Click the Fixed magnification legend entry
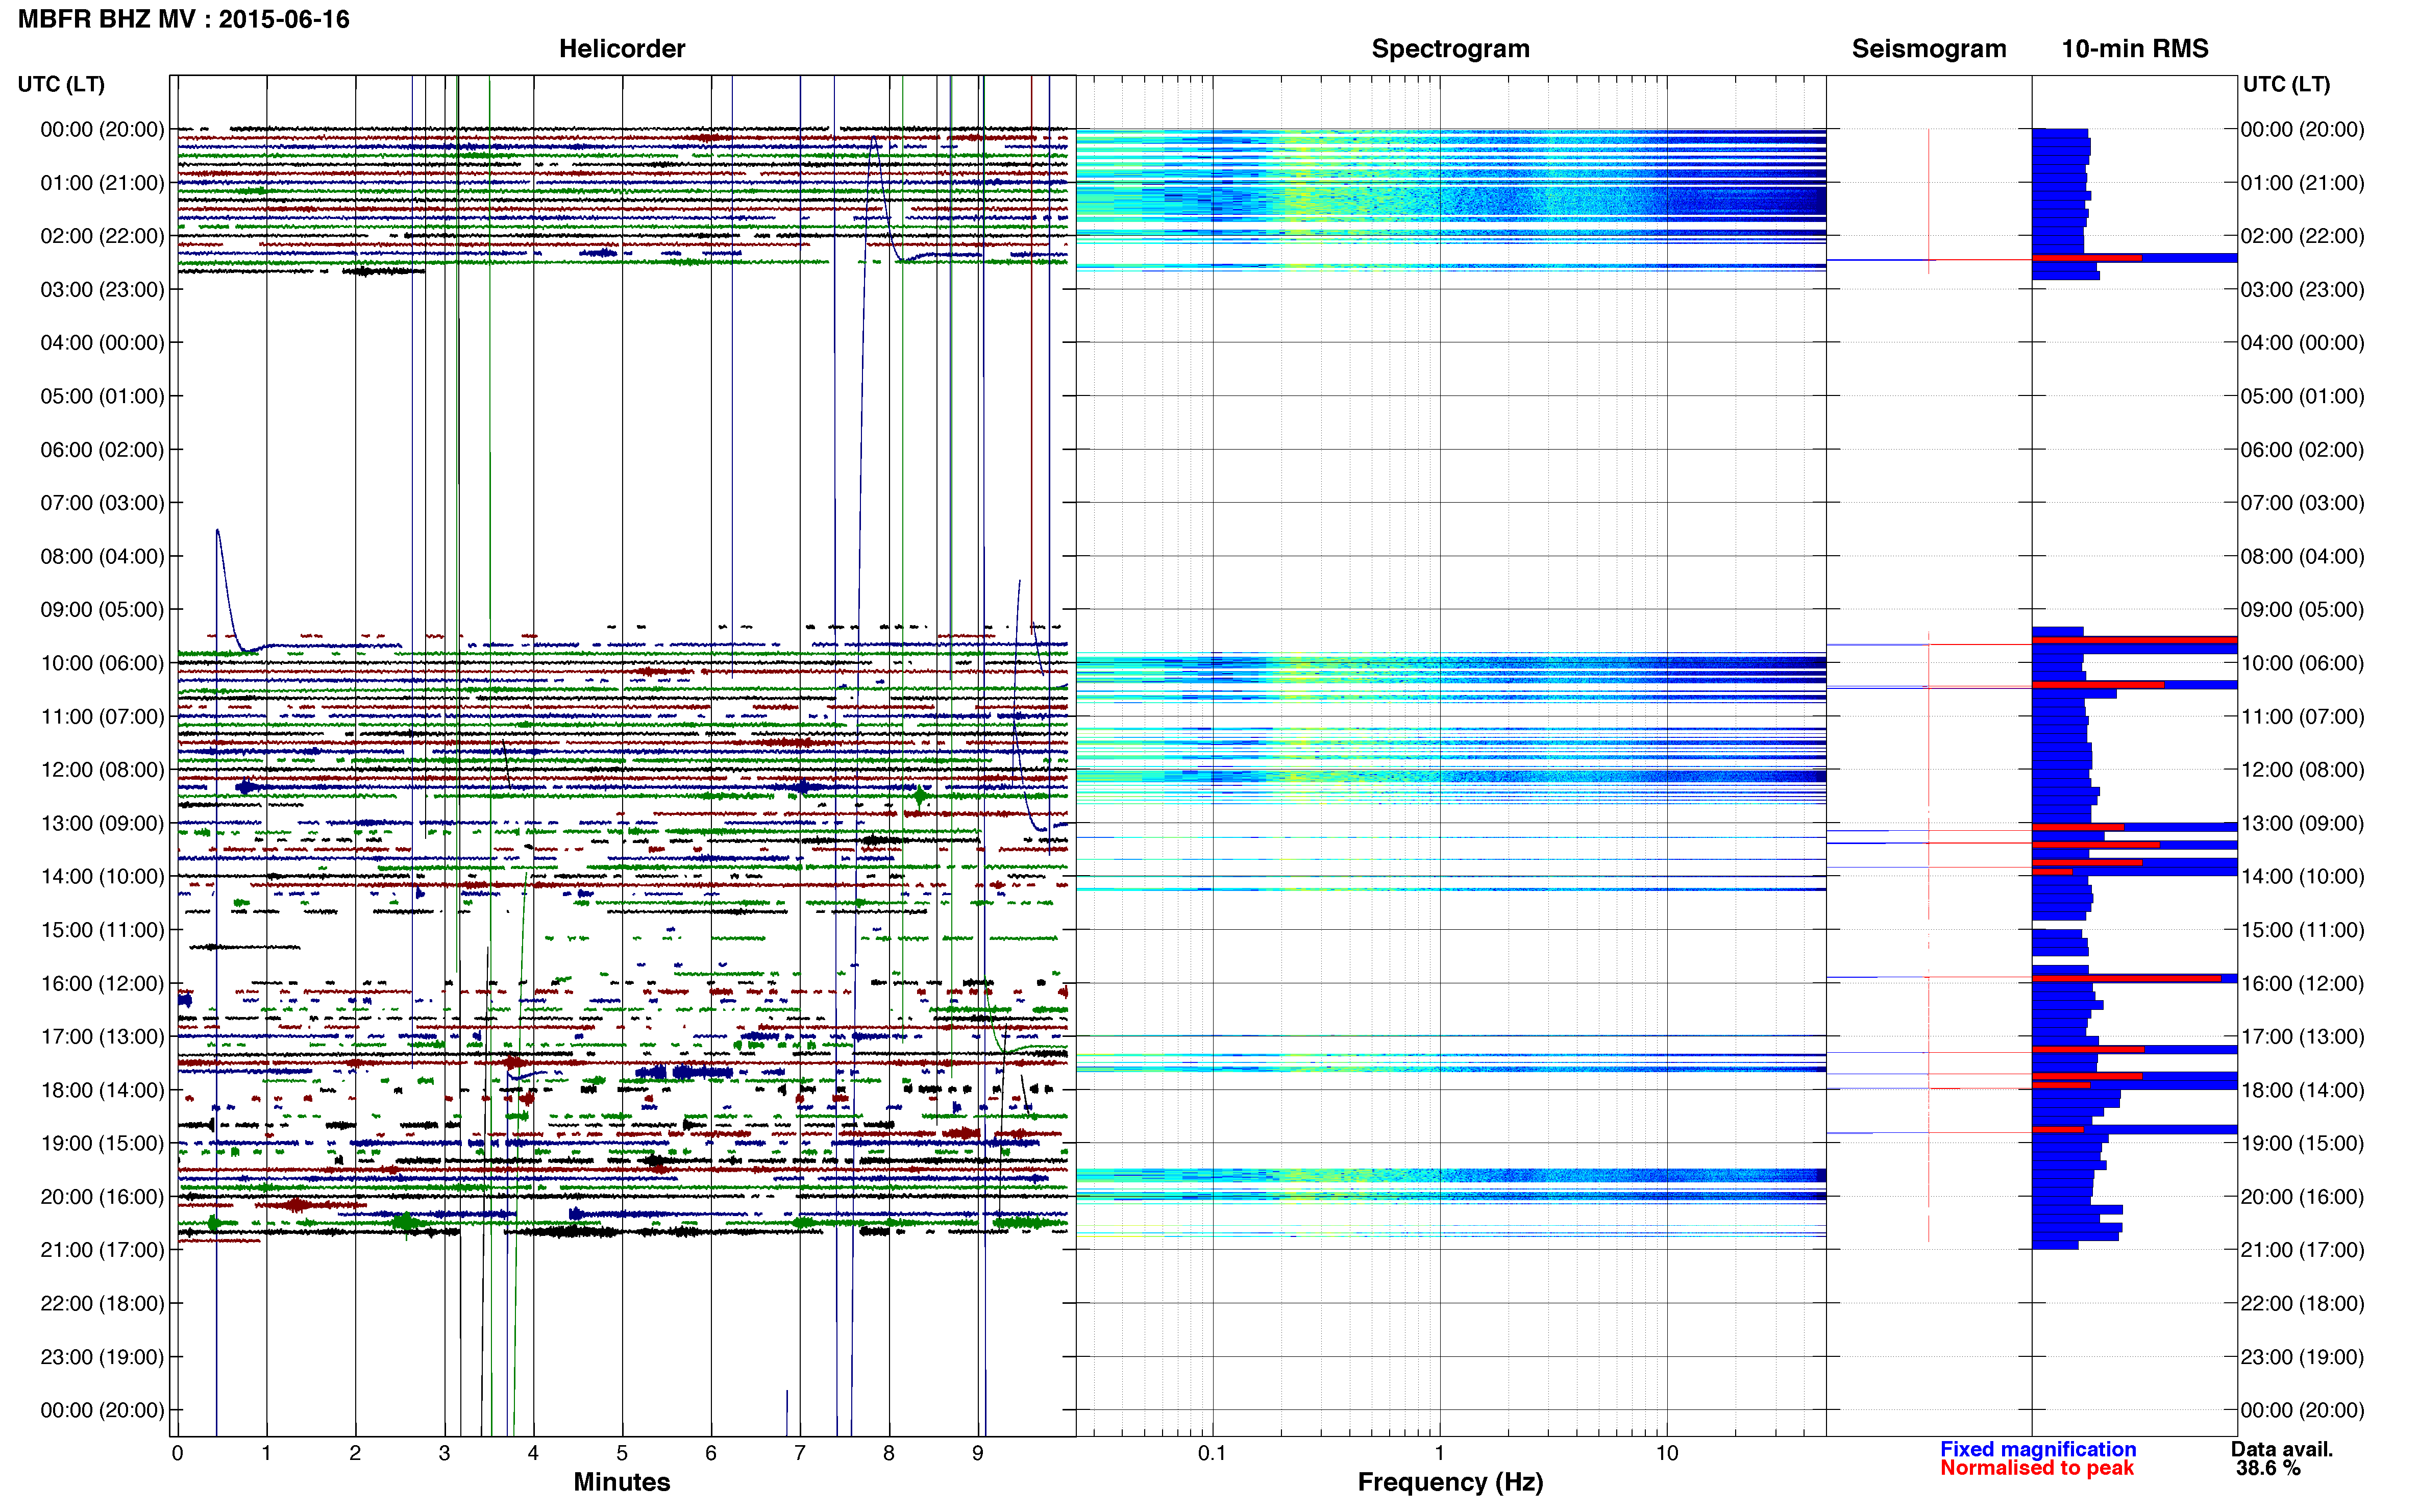This screenshot has height=1512, width=2419. (2038, 1449)
